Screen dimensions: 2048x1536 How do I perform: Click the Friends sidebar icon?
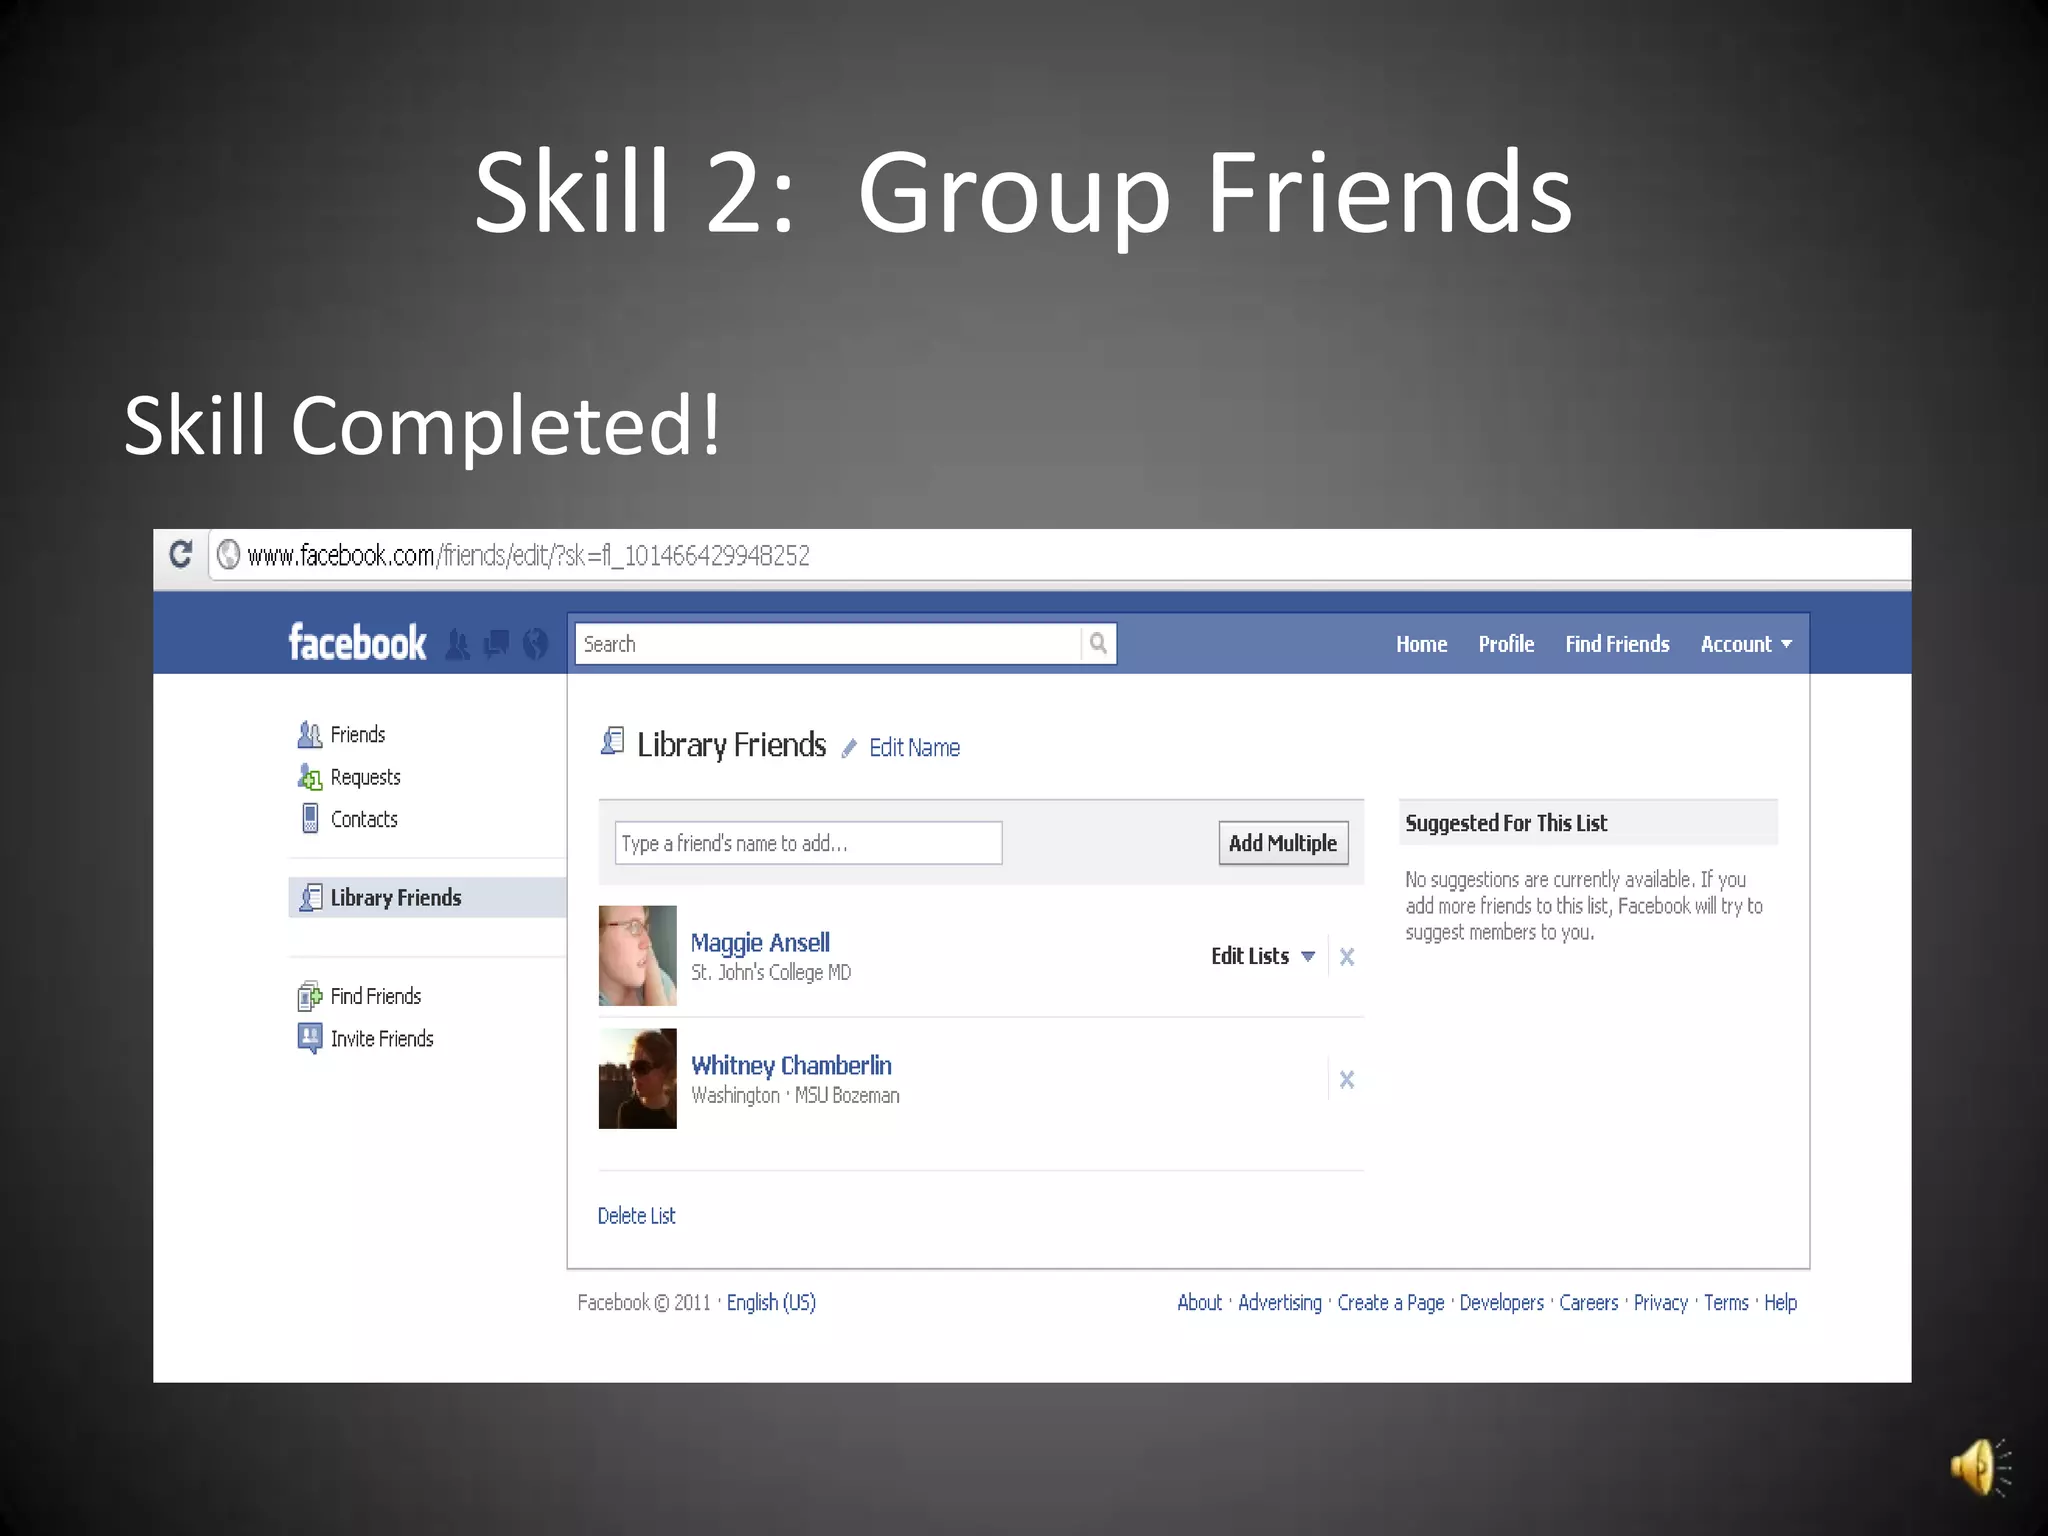pos(310,735)
